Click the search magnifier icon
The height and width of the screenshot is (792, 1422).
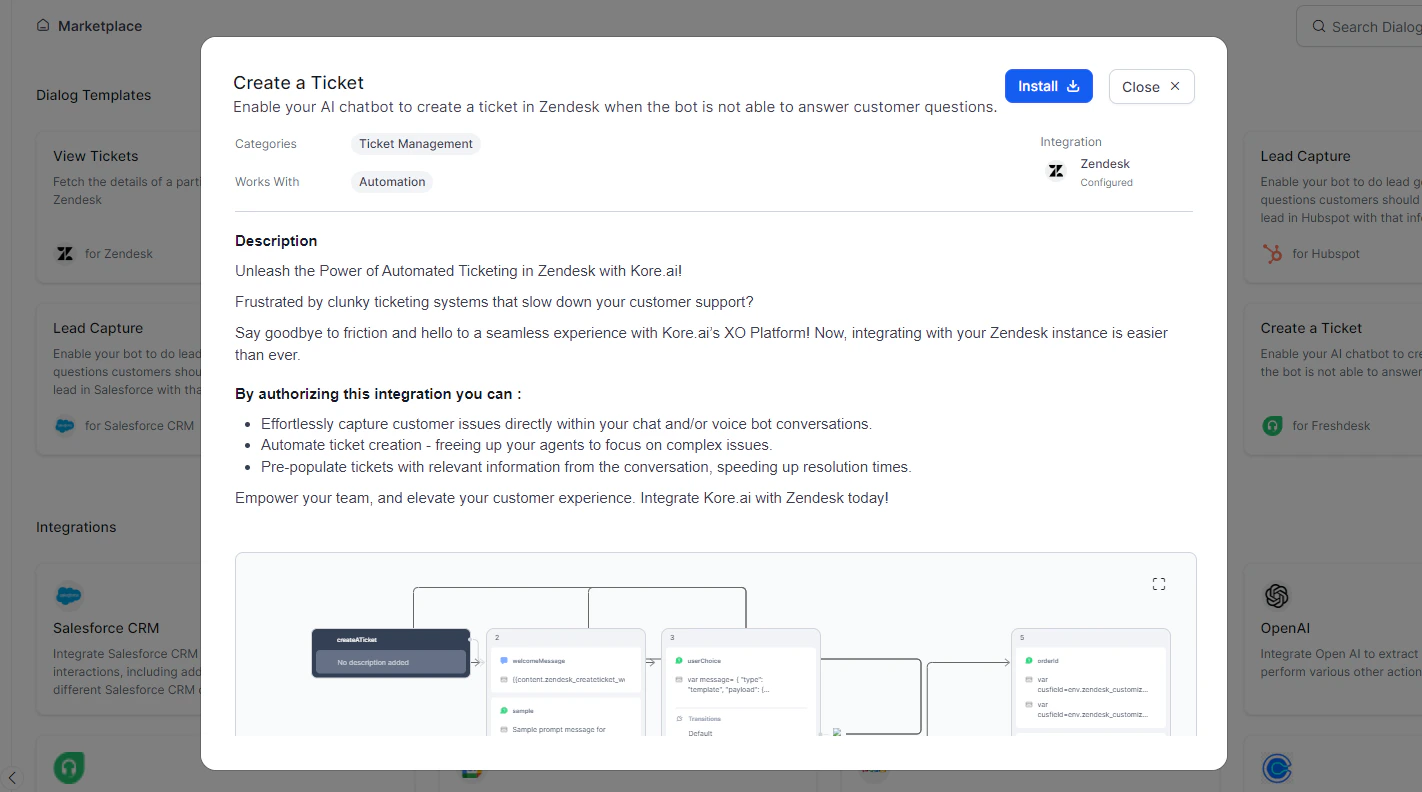pos(1319,26)
